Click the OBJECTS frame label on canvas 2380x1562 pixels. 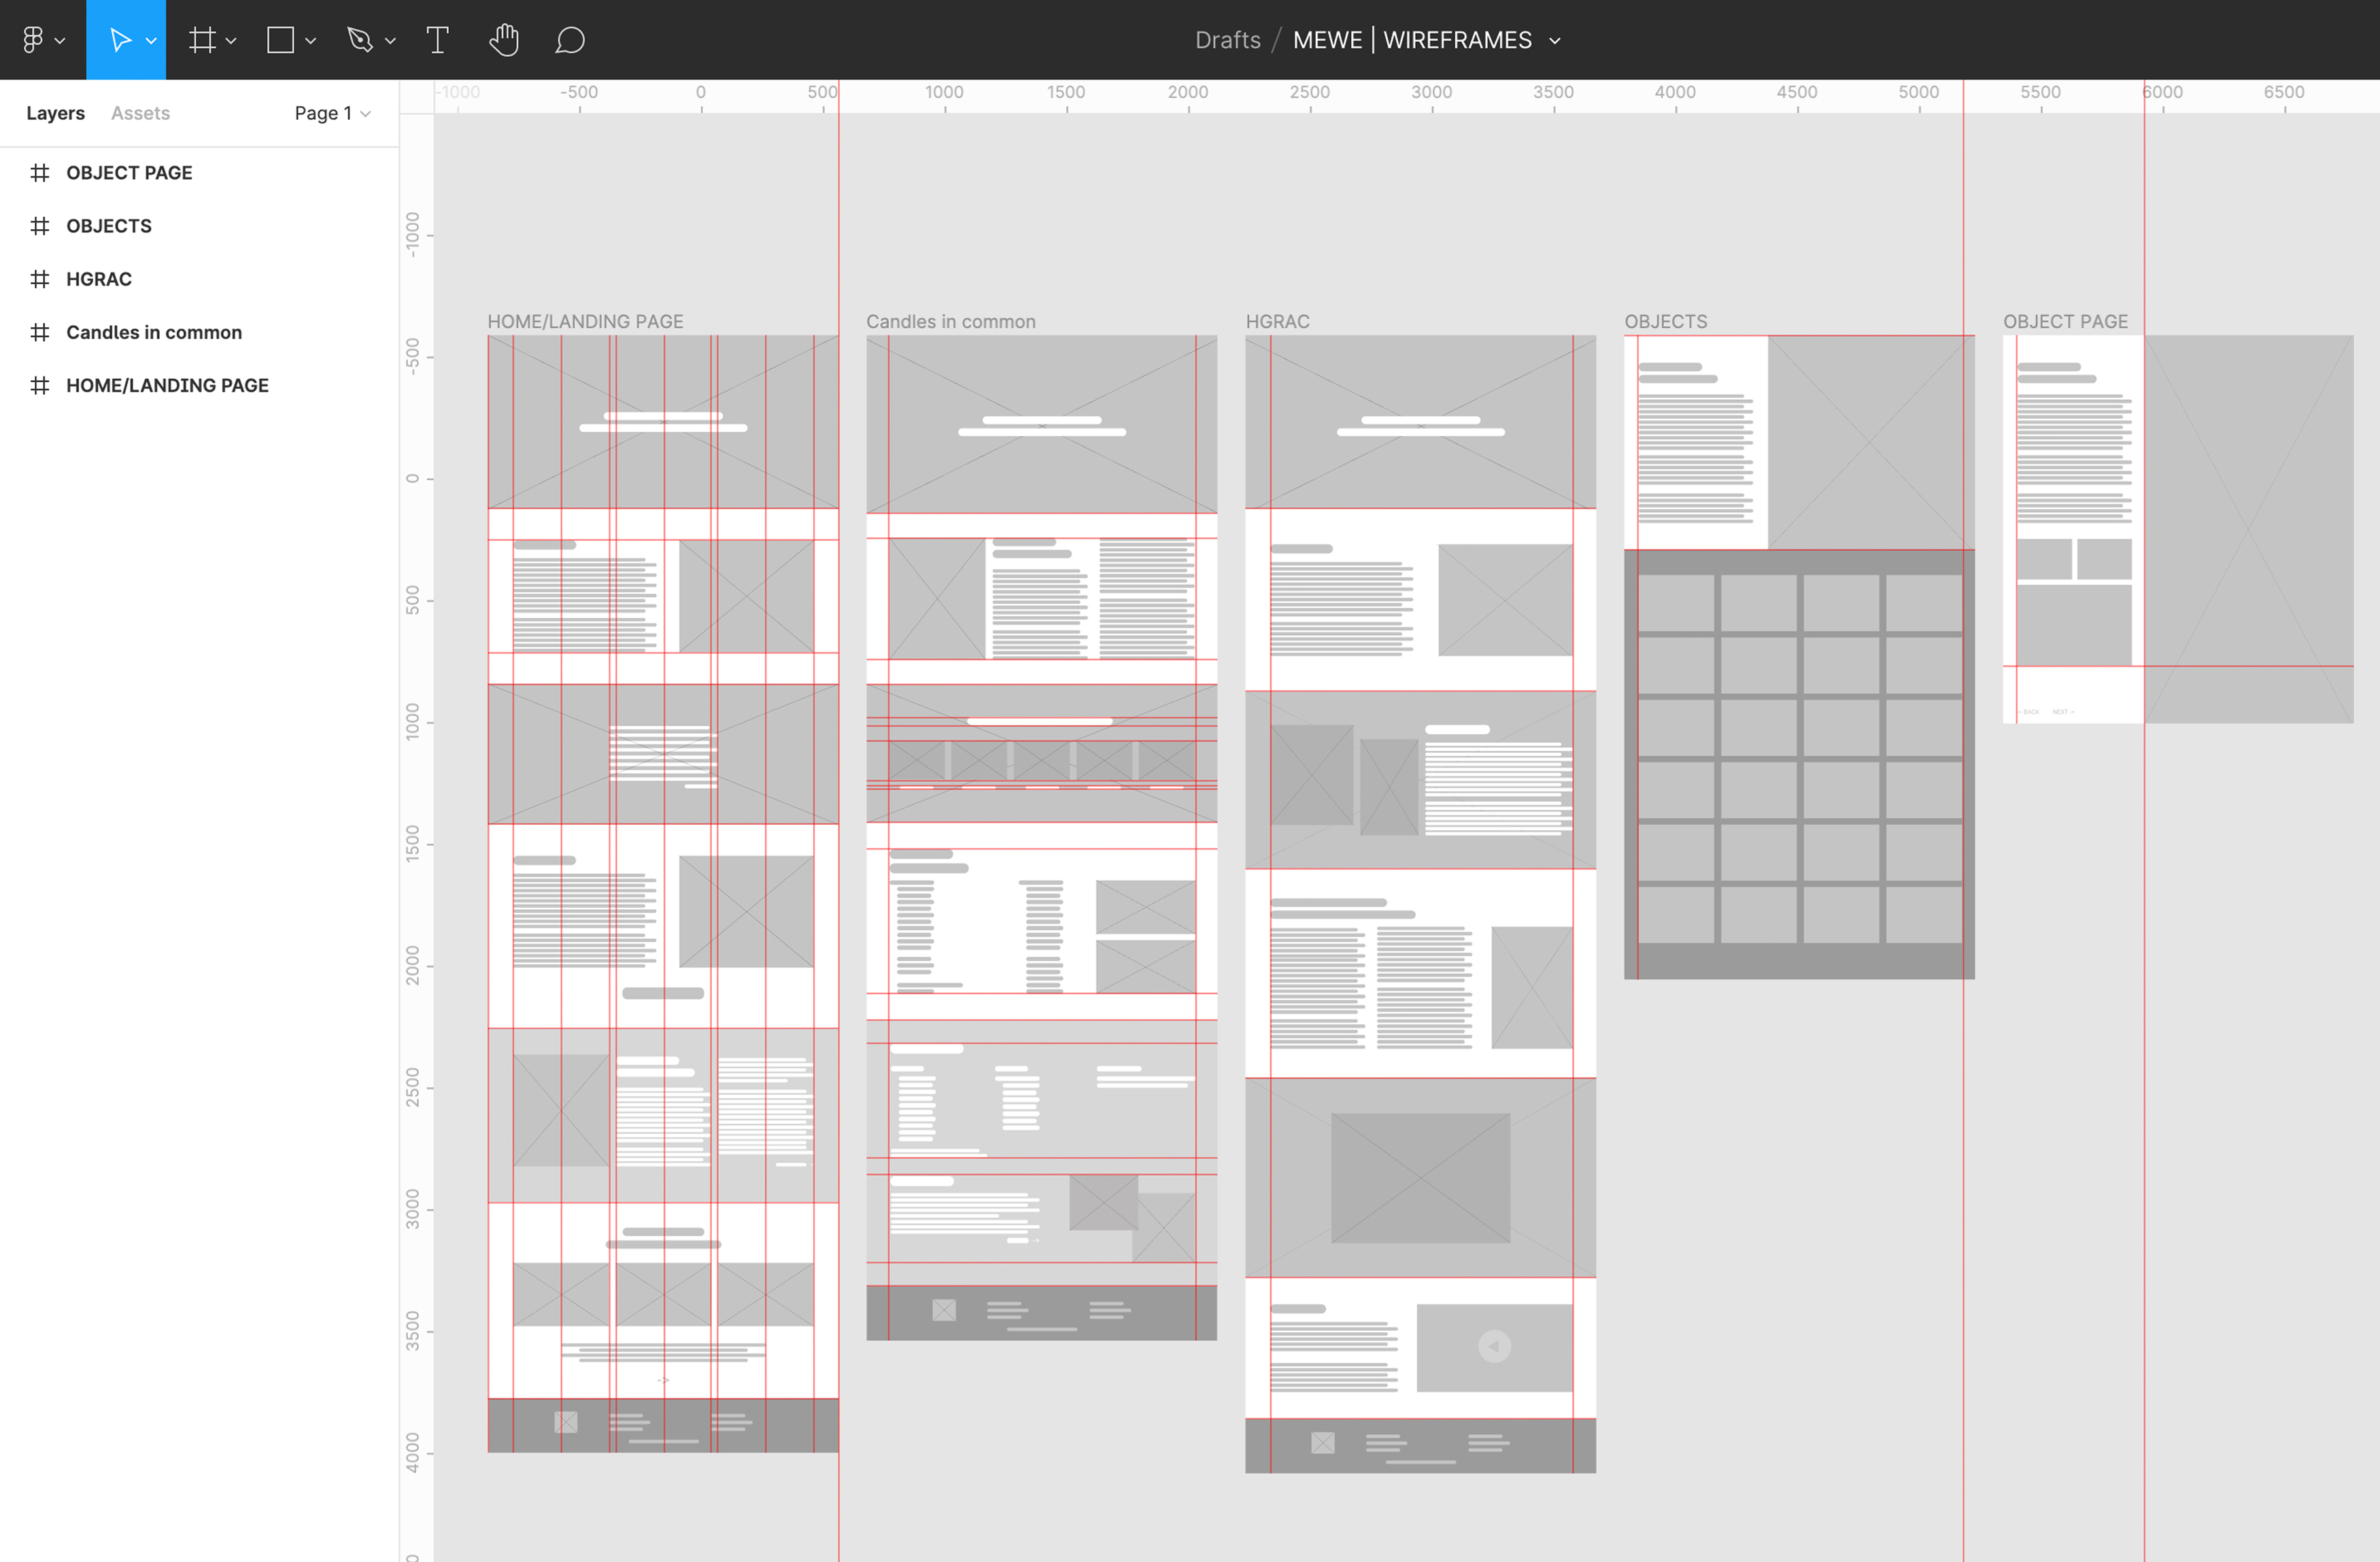point(1666,322)
